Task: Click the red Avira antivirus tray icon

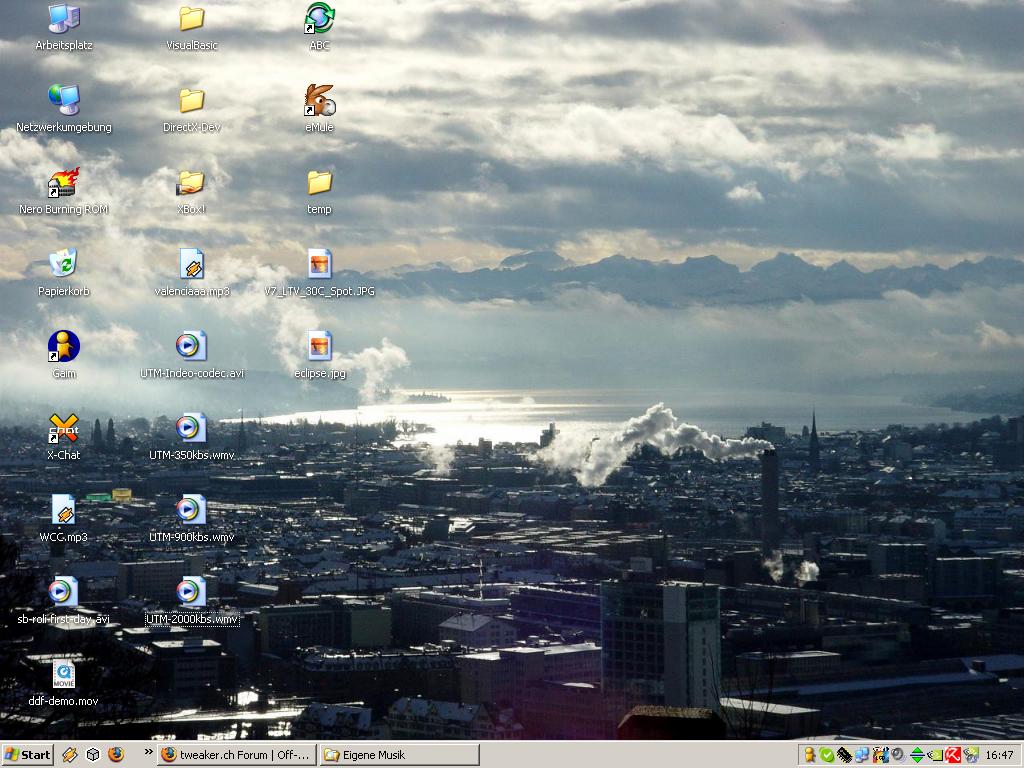Action: 954,755
